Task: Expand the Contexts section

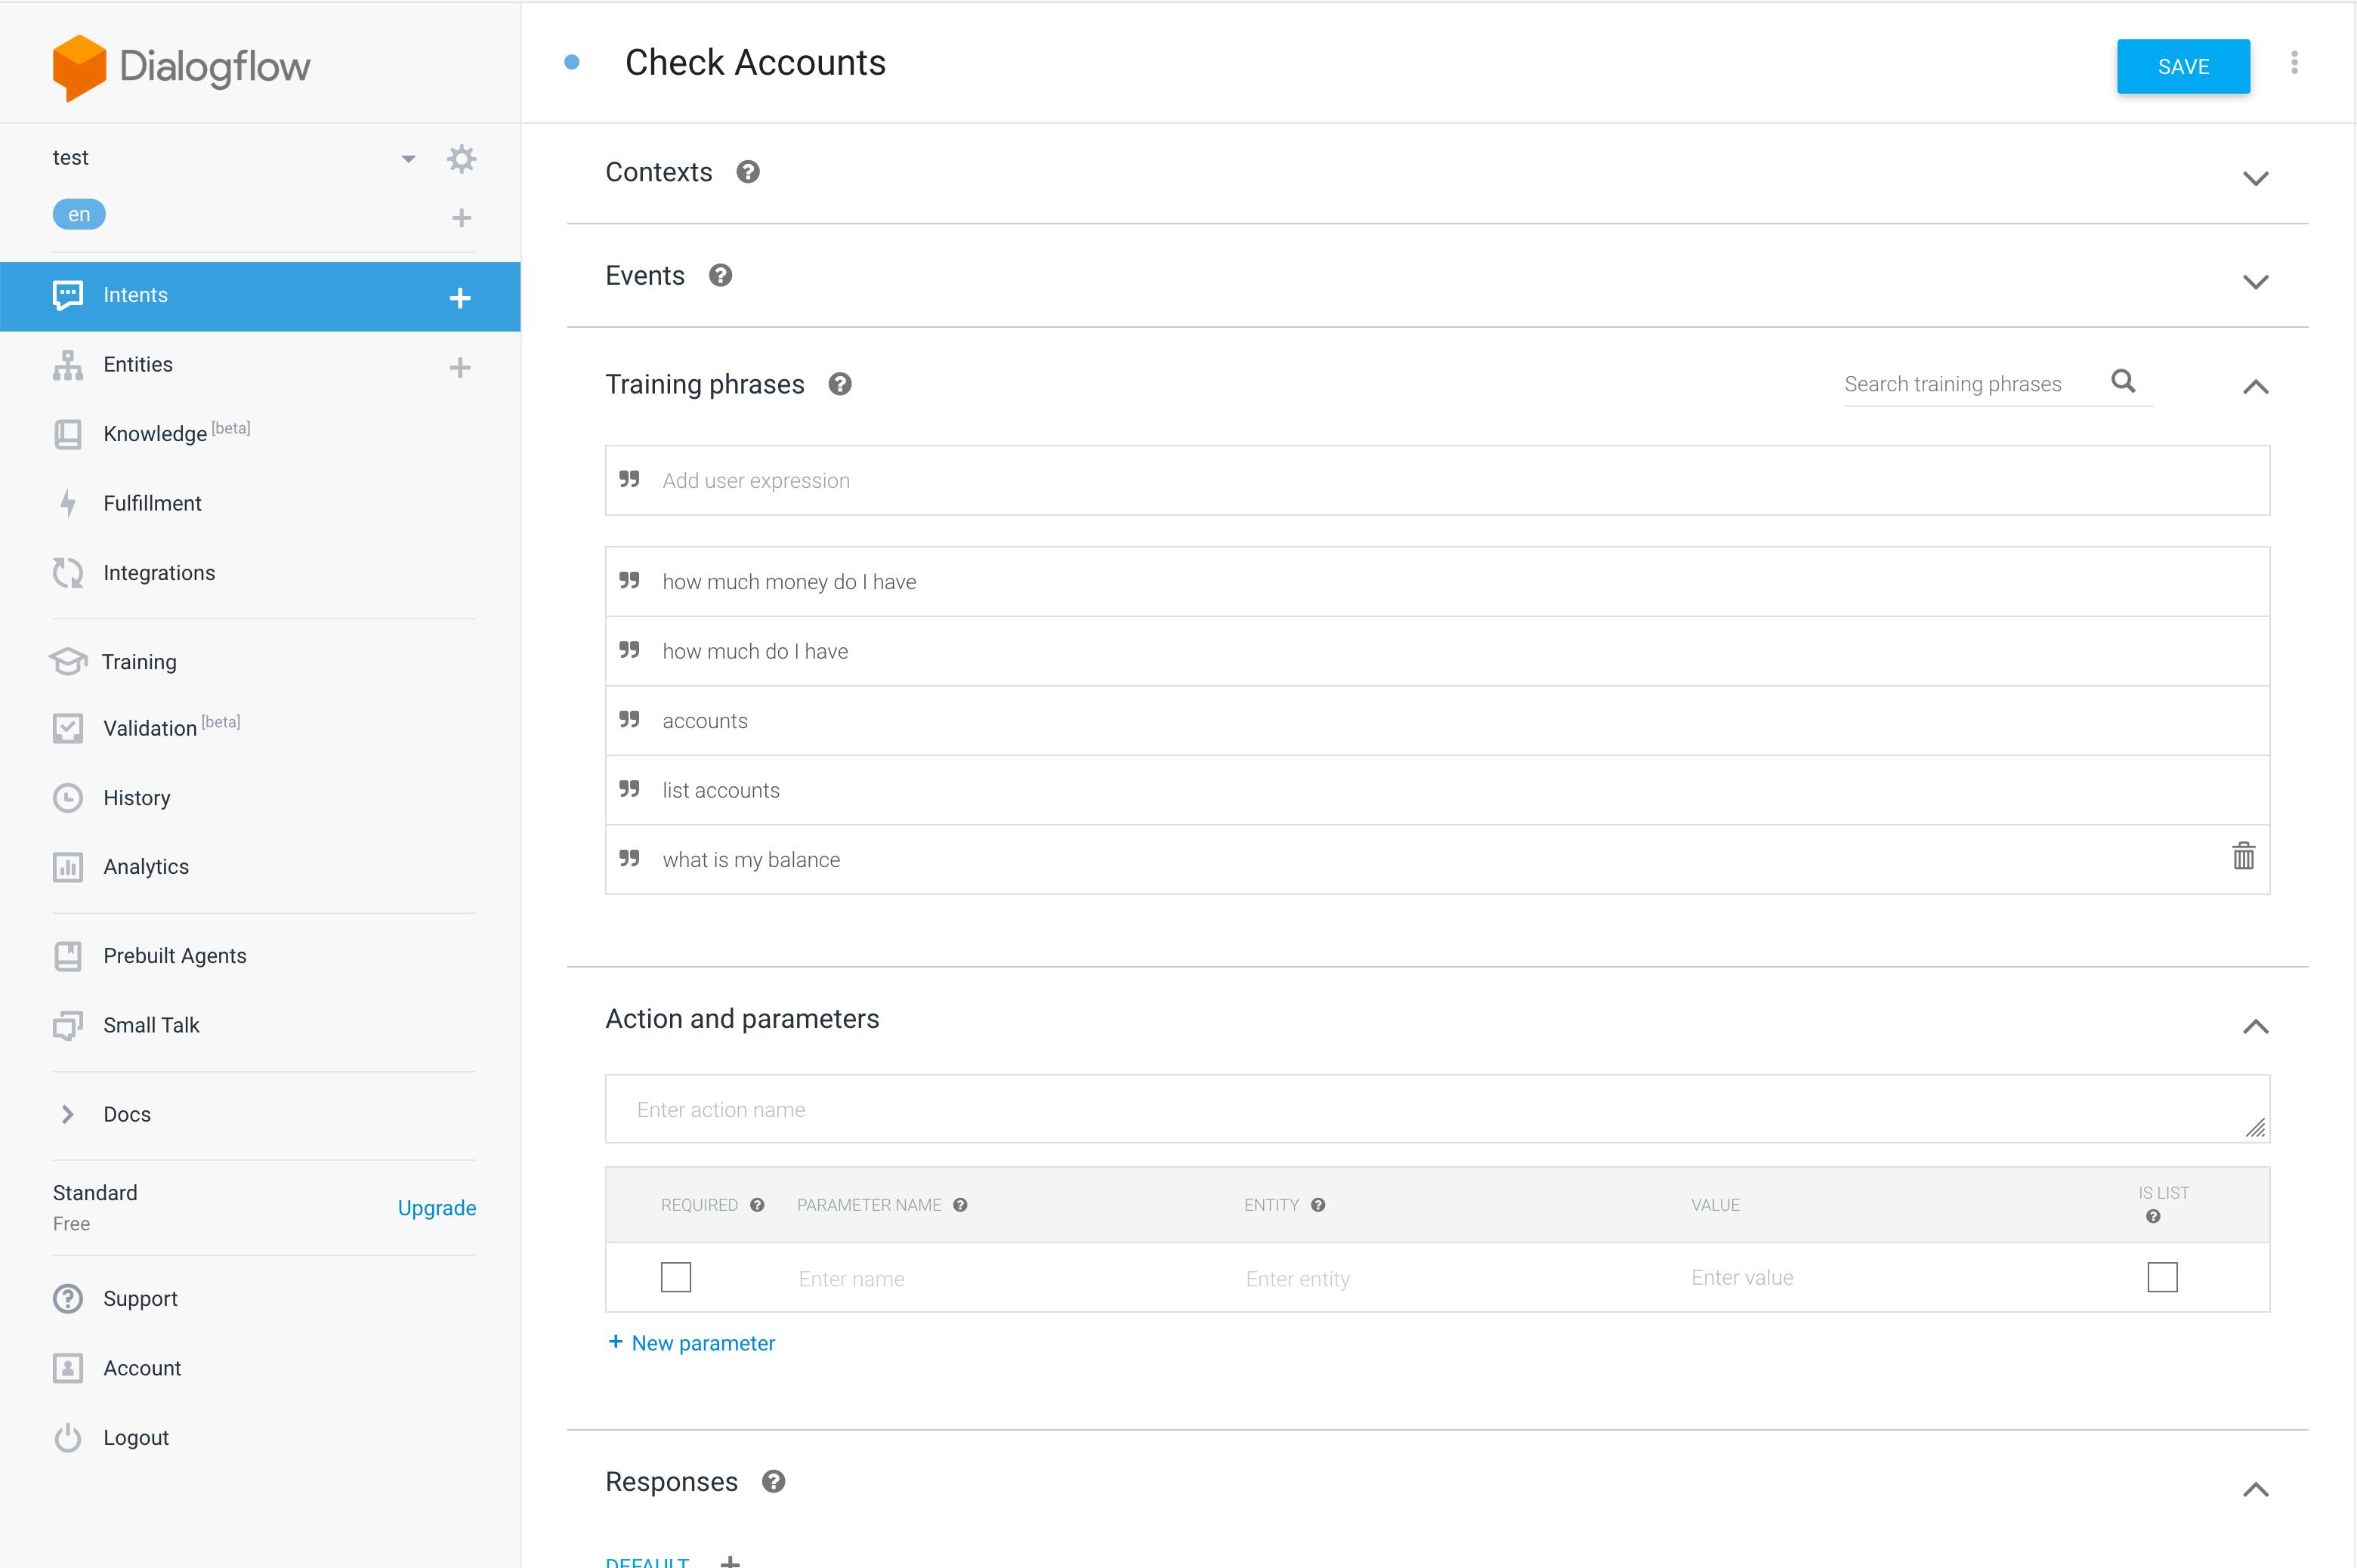Action: pos(2255,178)
